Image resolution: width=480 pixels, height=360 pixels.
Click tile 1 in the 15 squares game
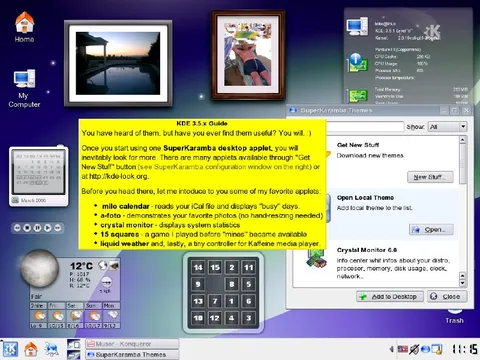[x=232, y=301]
